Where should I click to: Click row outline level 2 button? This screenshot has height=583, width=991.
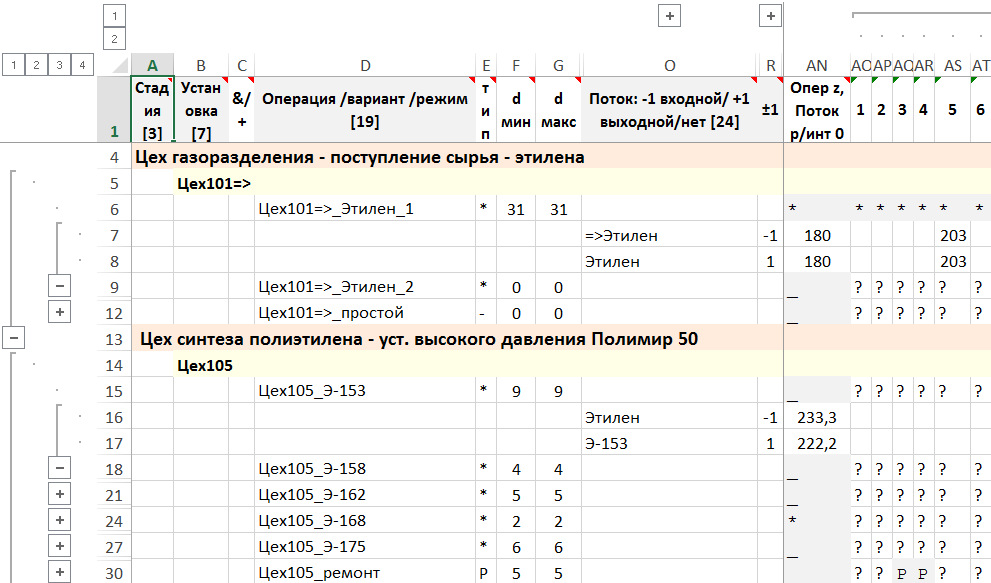[x=36, y=65]
